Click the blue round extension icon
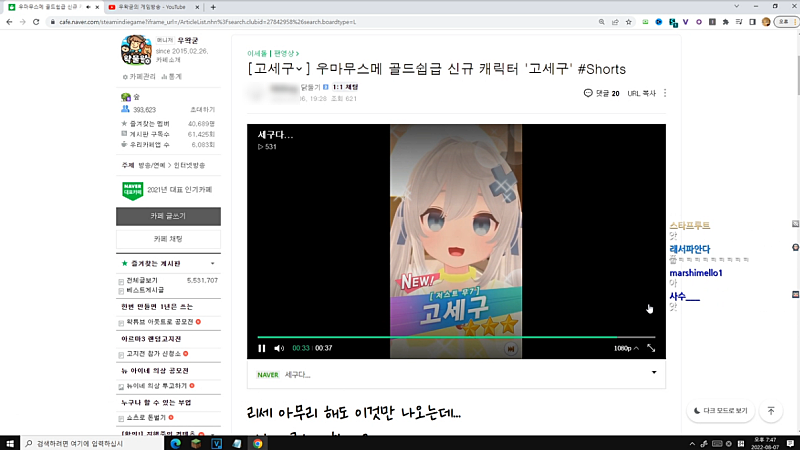The height and width of the screenshot is (450, 800). 659,22
